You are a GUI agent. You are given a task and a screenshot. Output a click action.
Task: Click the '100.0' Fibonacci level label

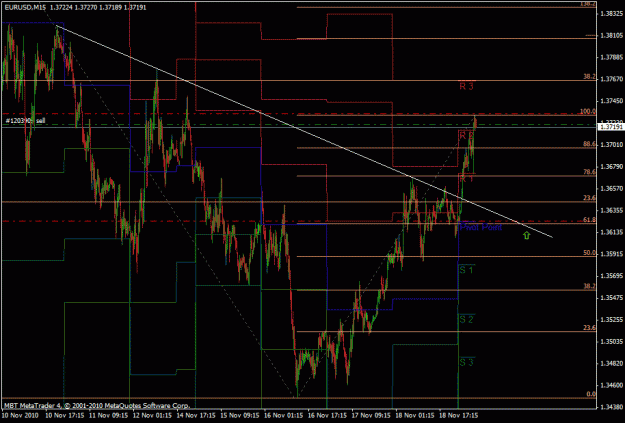coord(588,112)
